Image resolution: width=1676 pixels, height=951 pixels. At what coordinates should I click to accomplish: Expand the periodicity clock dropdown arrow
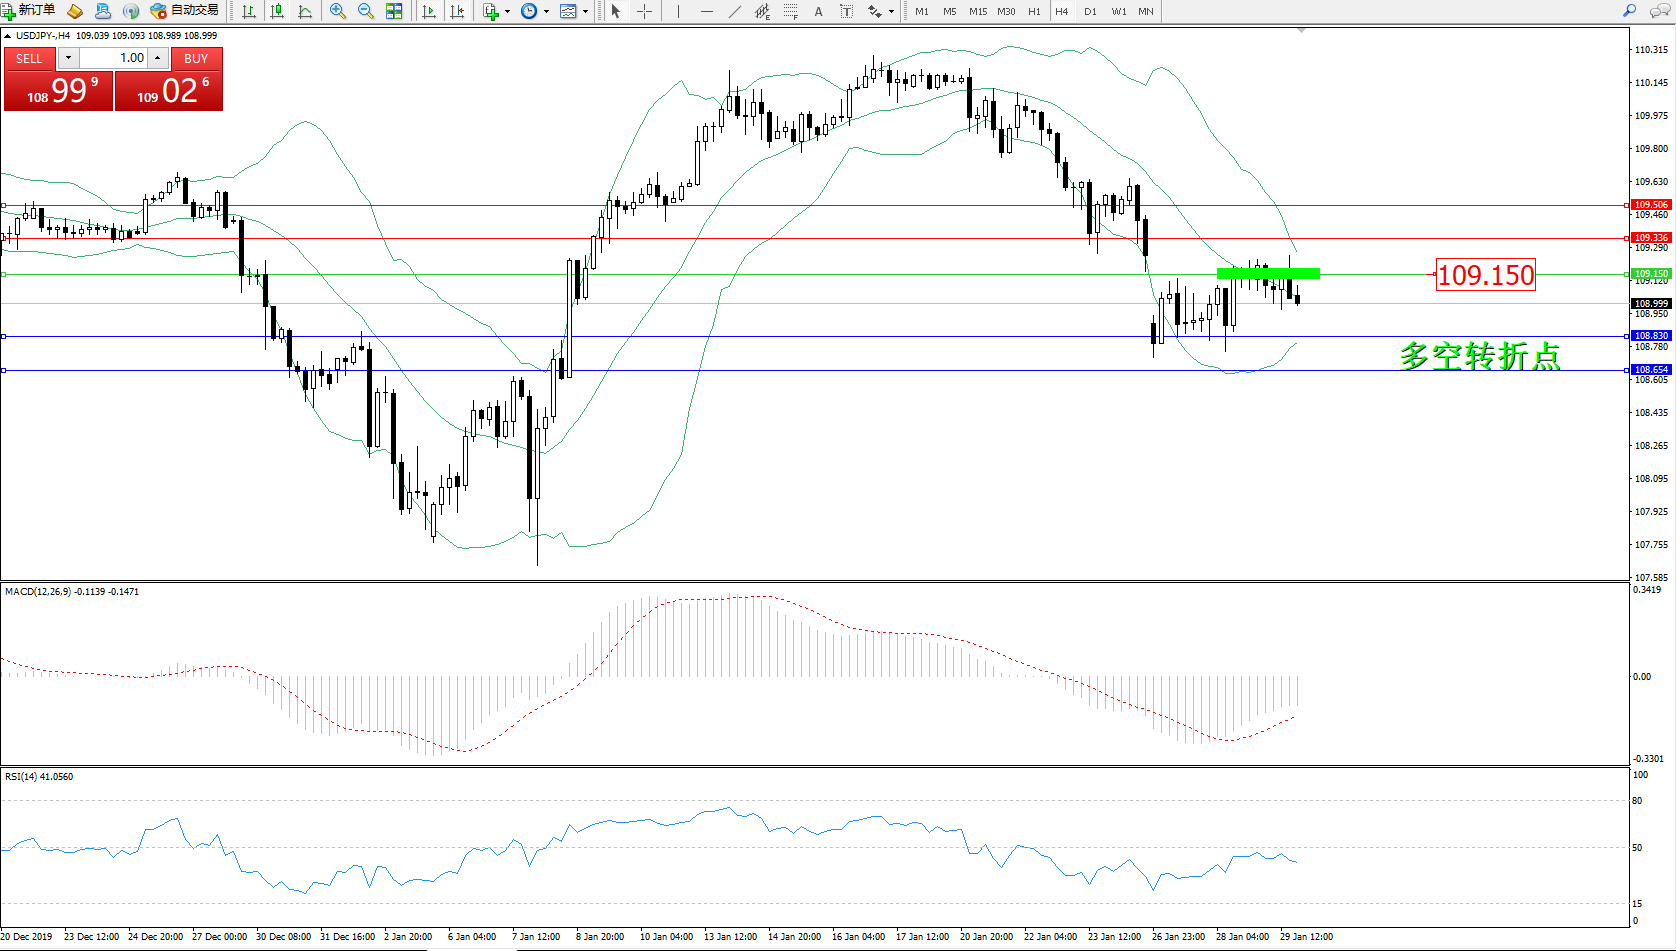[546, 12]
